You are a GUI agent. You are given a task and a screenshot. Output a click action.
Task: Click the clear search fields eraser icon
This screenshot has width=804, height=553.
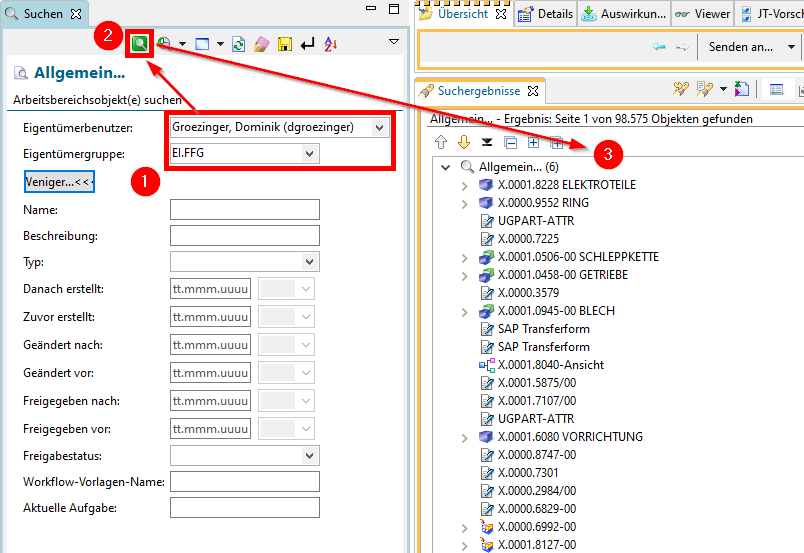pos(261,44)
